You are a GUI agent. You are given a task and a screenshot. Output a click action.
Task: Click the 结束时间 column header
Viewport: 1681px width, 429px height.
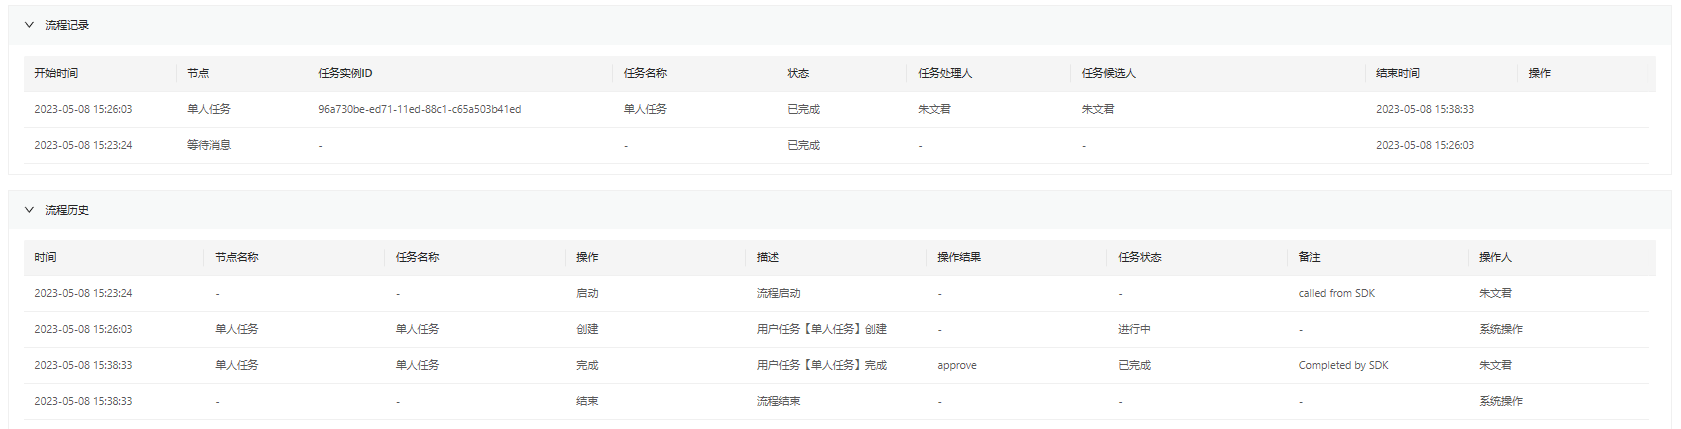(1397, 73)
